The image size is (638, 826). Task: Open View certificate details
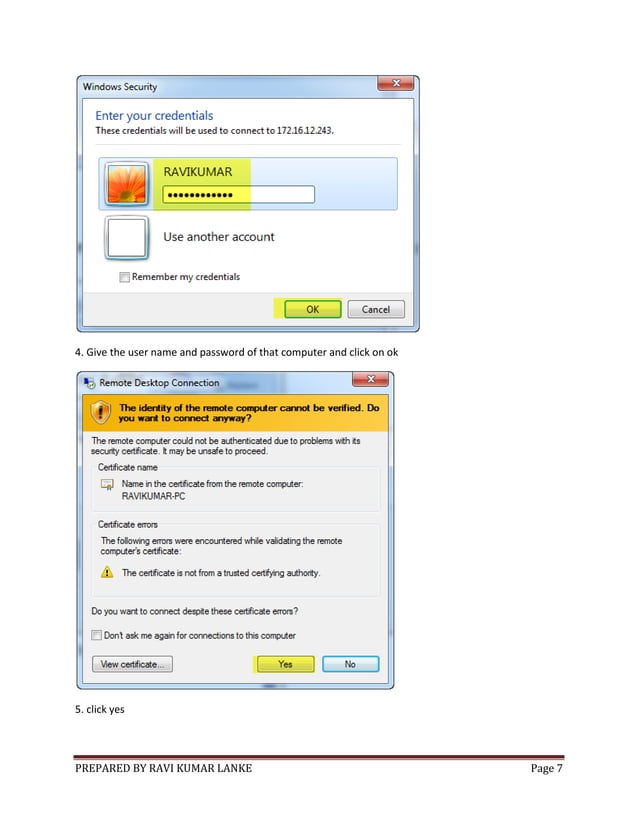coord(132,664)
